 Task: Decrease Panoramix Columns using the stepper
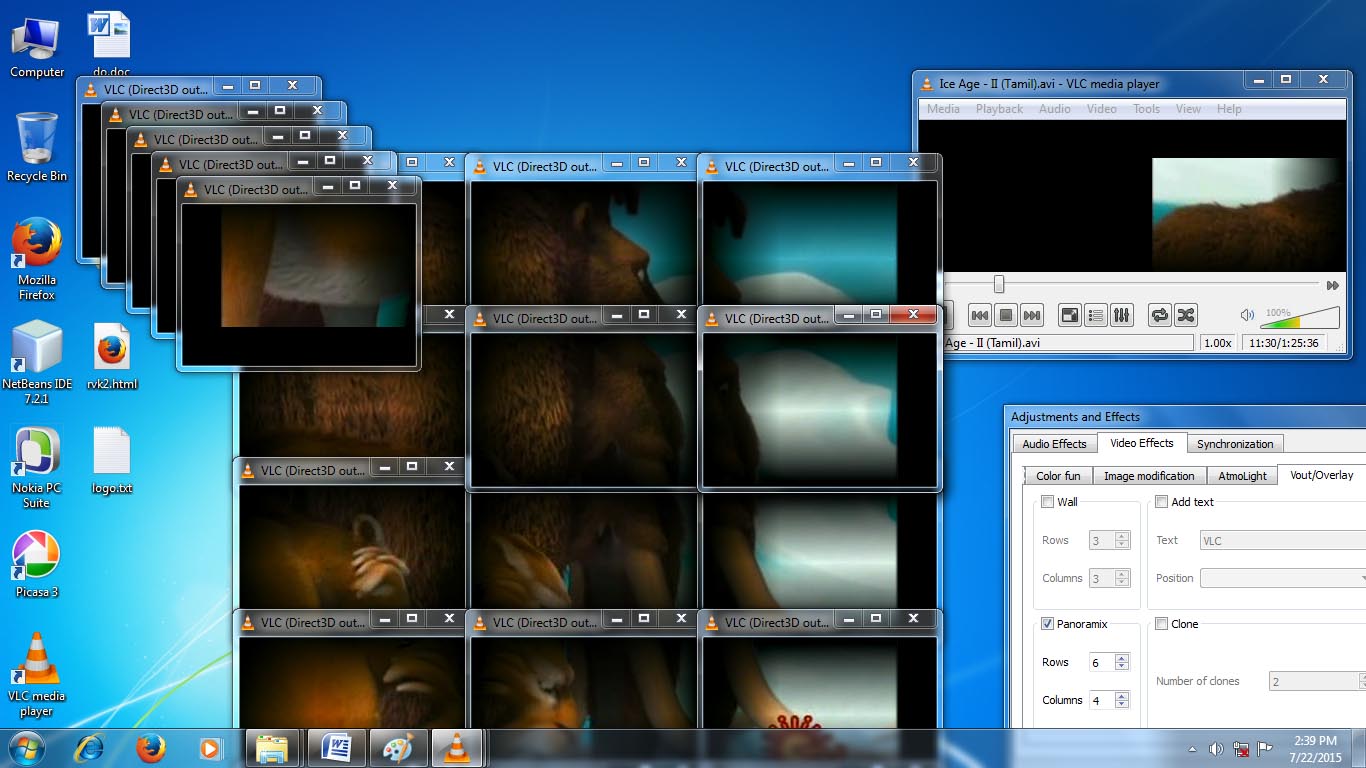point(1122,704)
